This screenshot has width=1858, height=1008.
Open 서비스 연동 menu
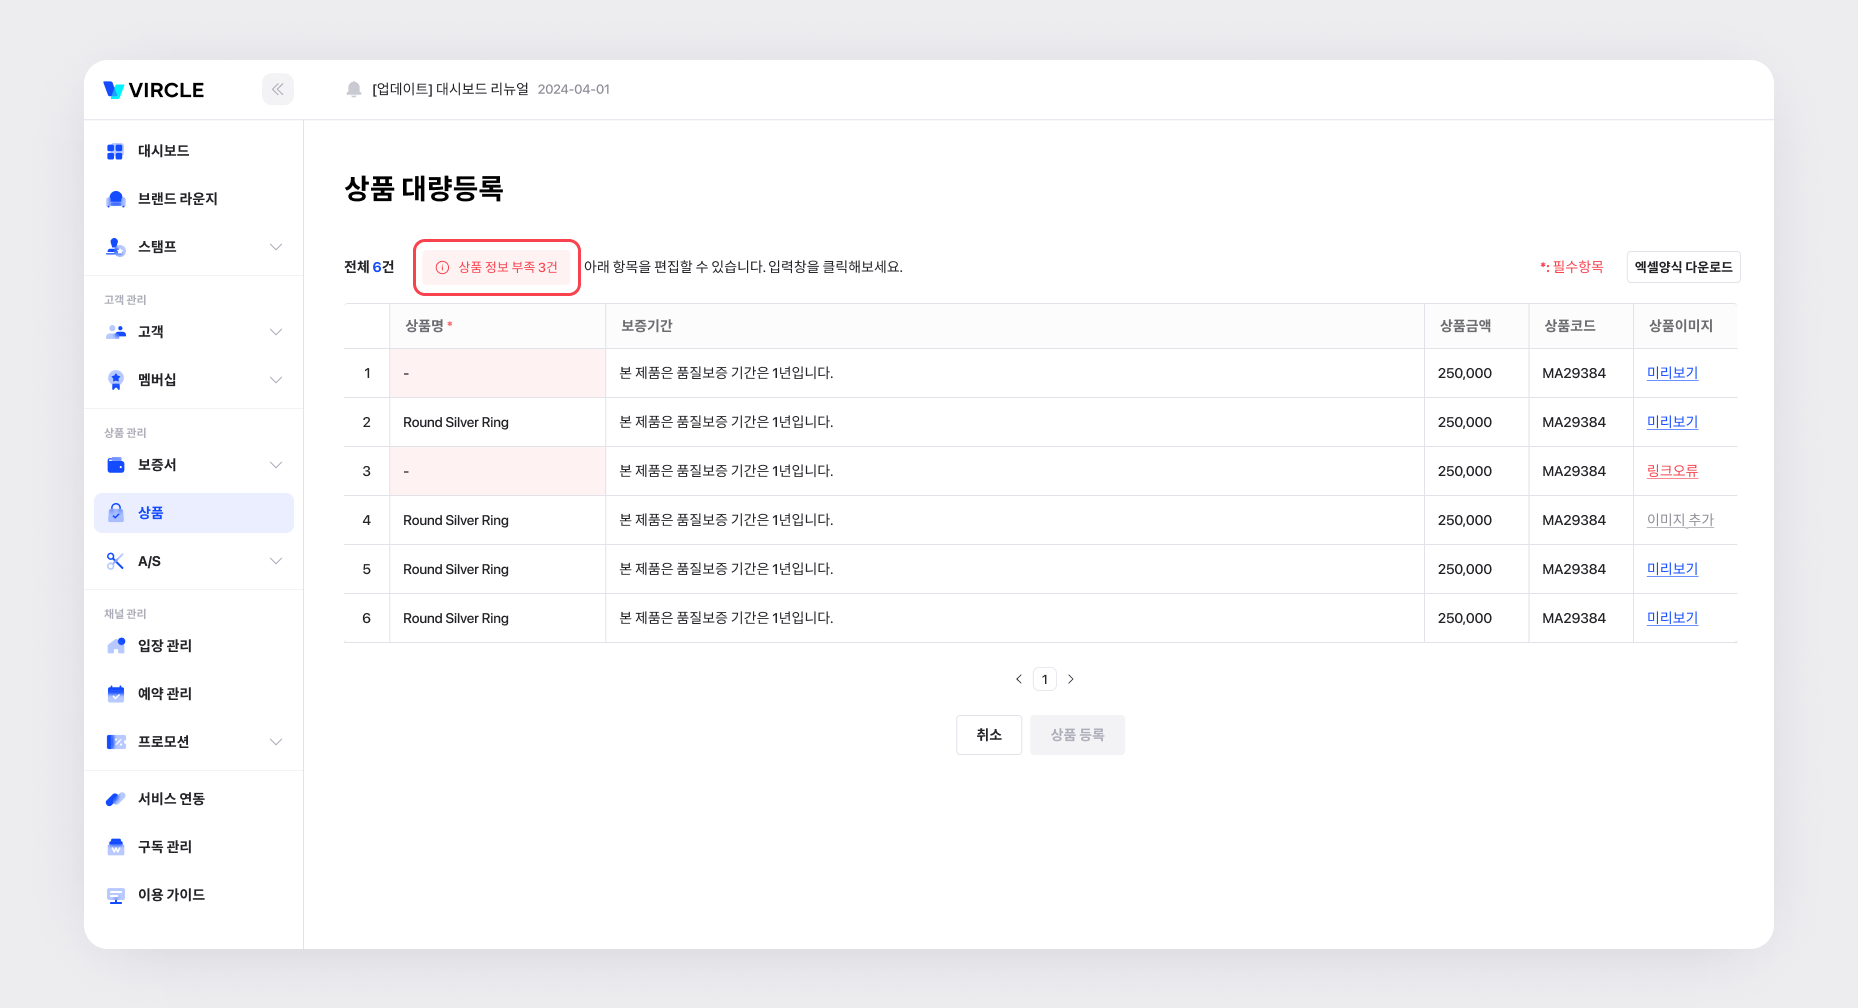click(x=194, y=799)
